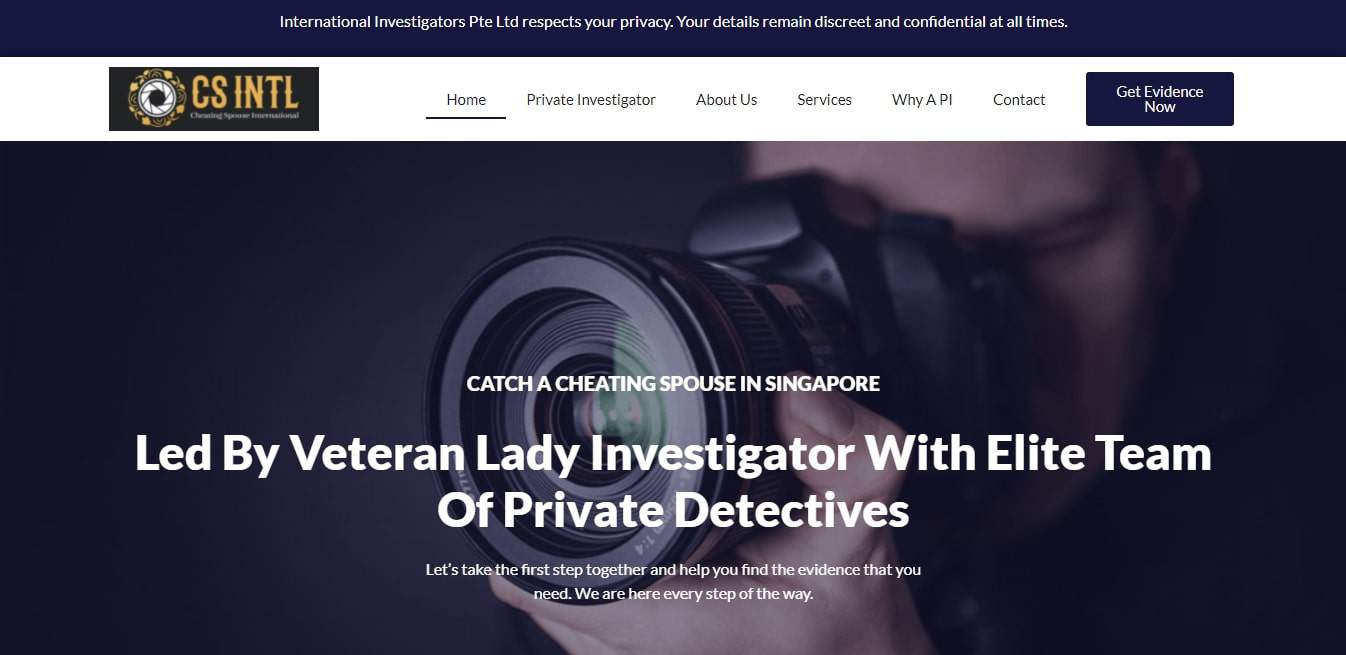Click the Cheating Spouse International tagline
This screenshot has width=1346, height=655.
244,115
